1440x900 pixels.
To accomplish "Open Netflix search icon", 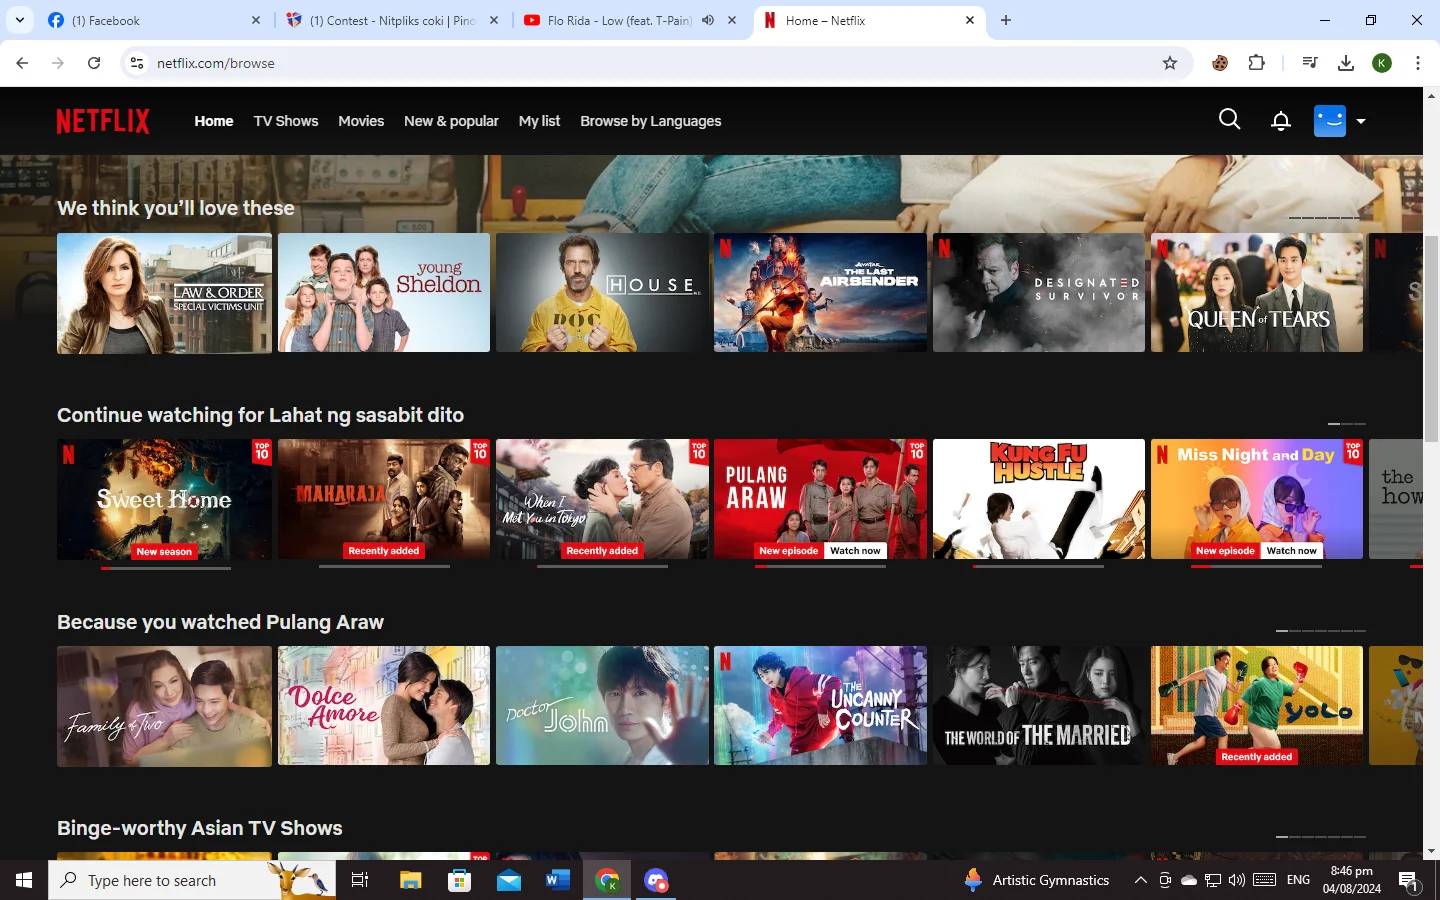I will tap(1230, 120).
